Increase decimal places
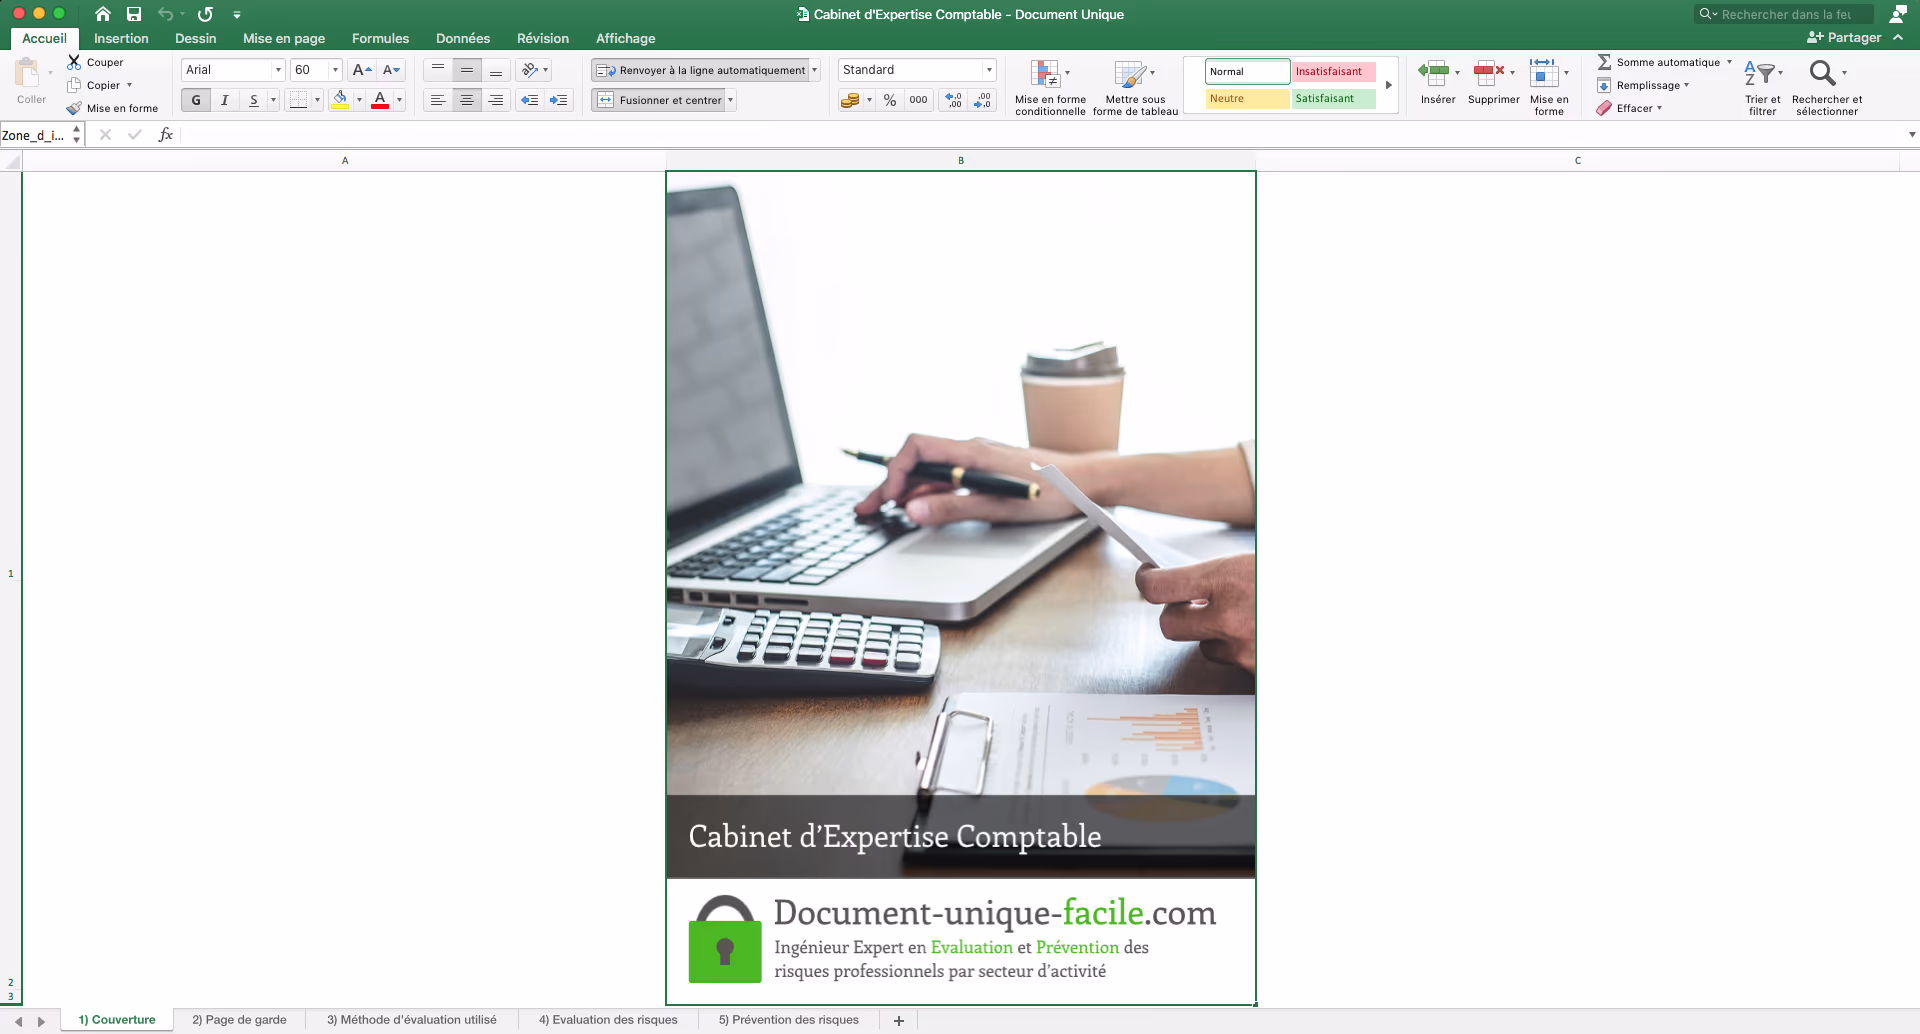This screenshot has width=1920, height=1034. pyautogui.click(x=954, y=100)
